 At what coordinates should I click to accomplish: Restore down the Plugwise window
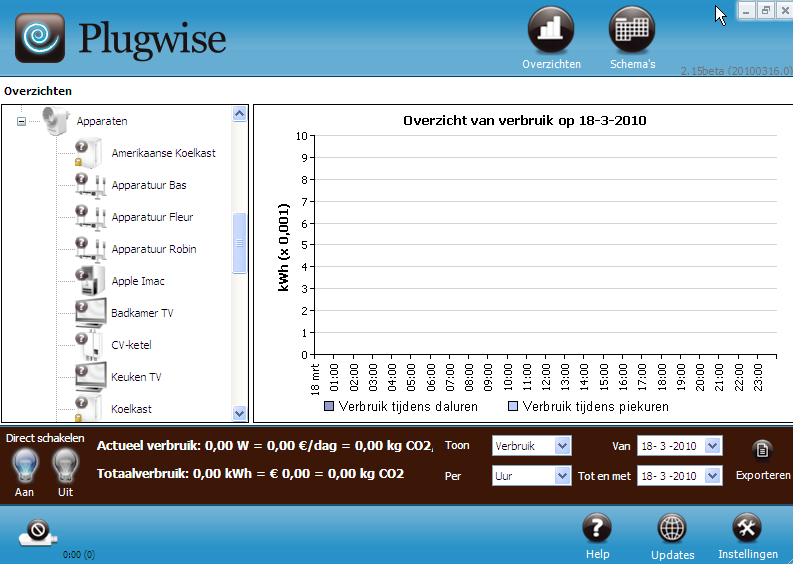click(766, 10)
